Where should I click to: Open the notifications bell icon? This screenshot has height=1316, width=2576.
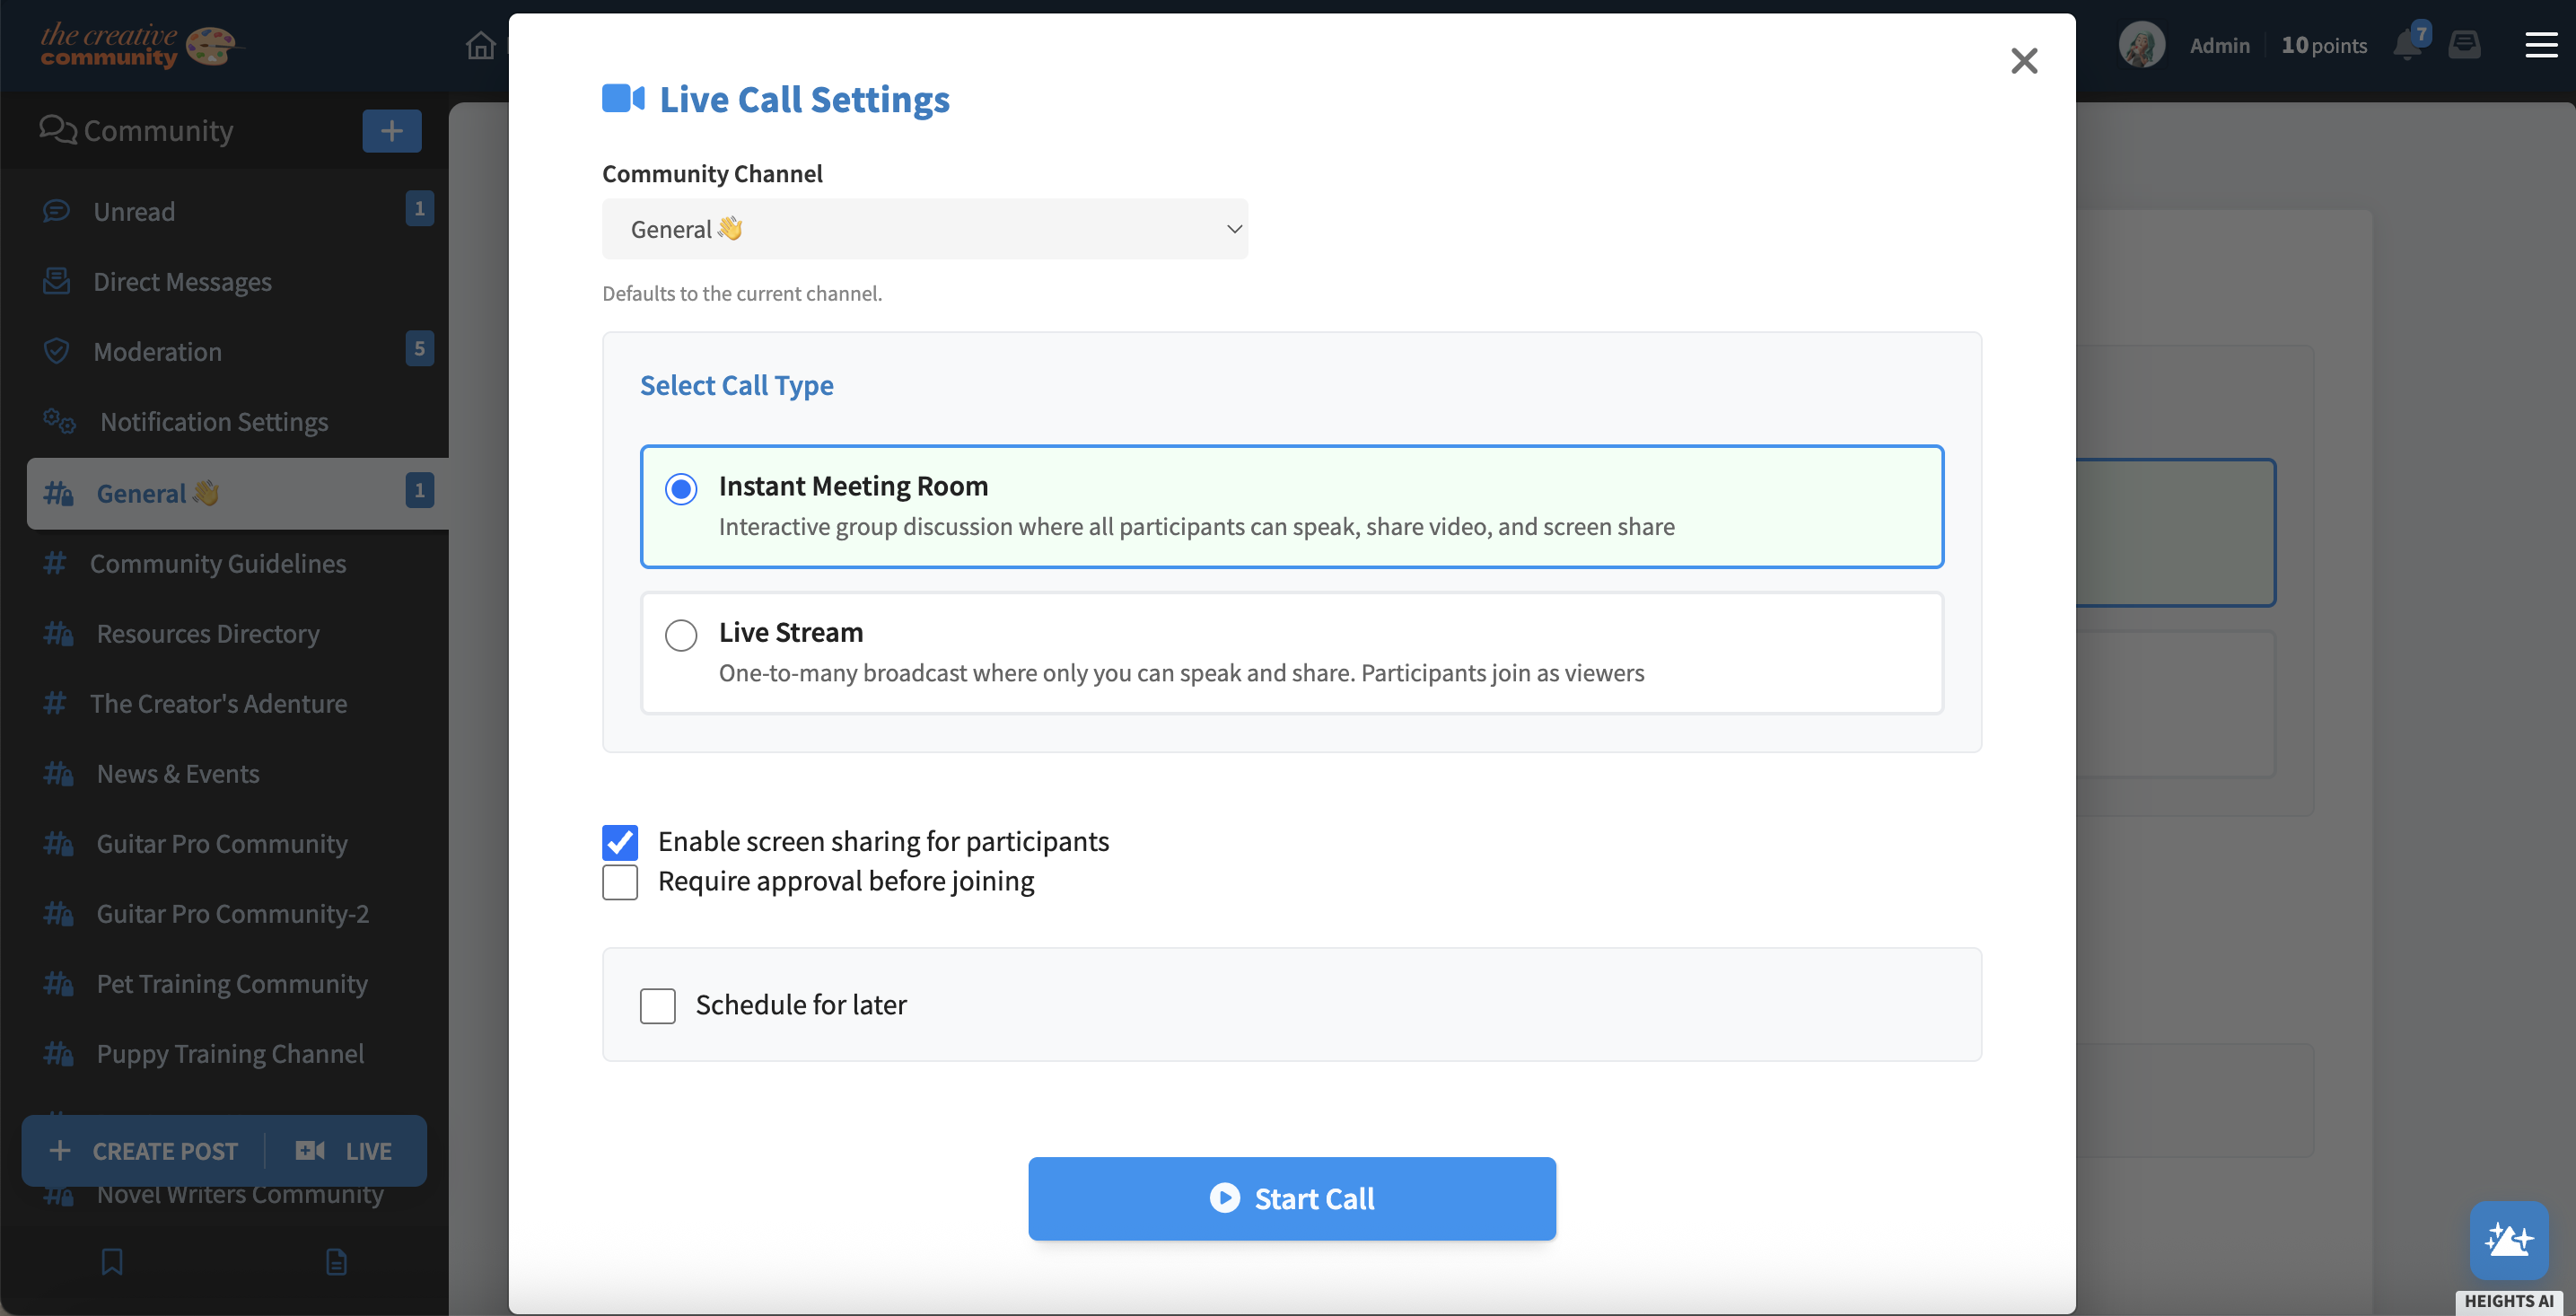[x=2407, y=45]
